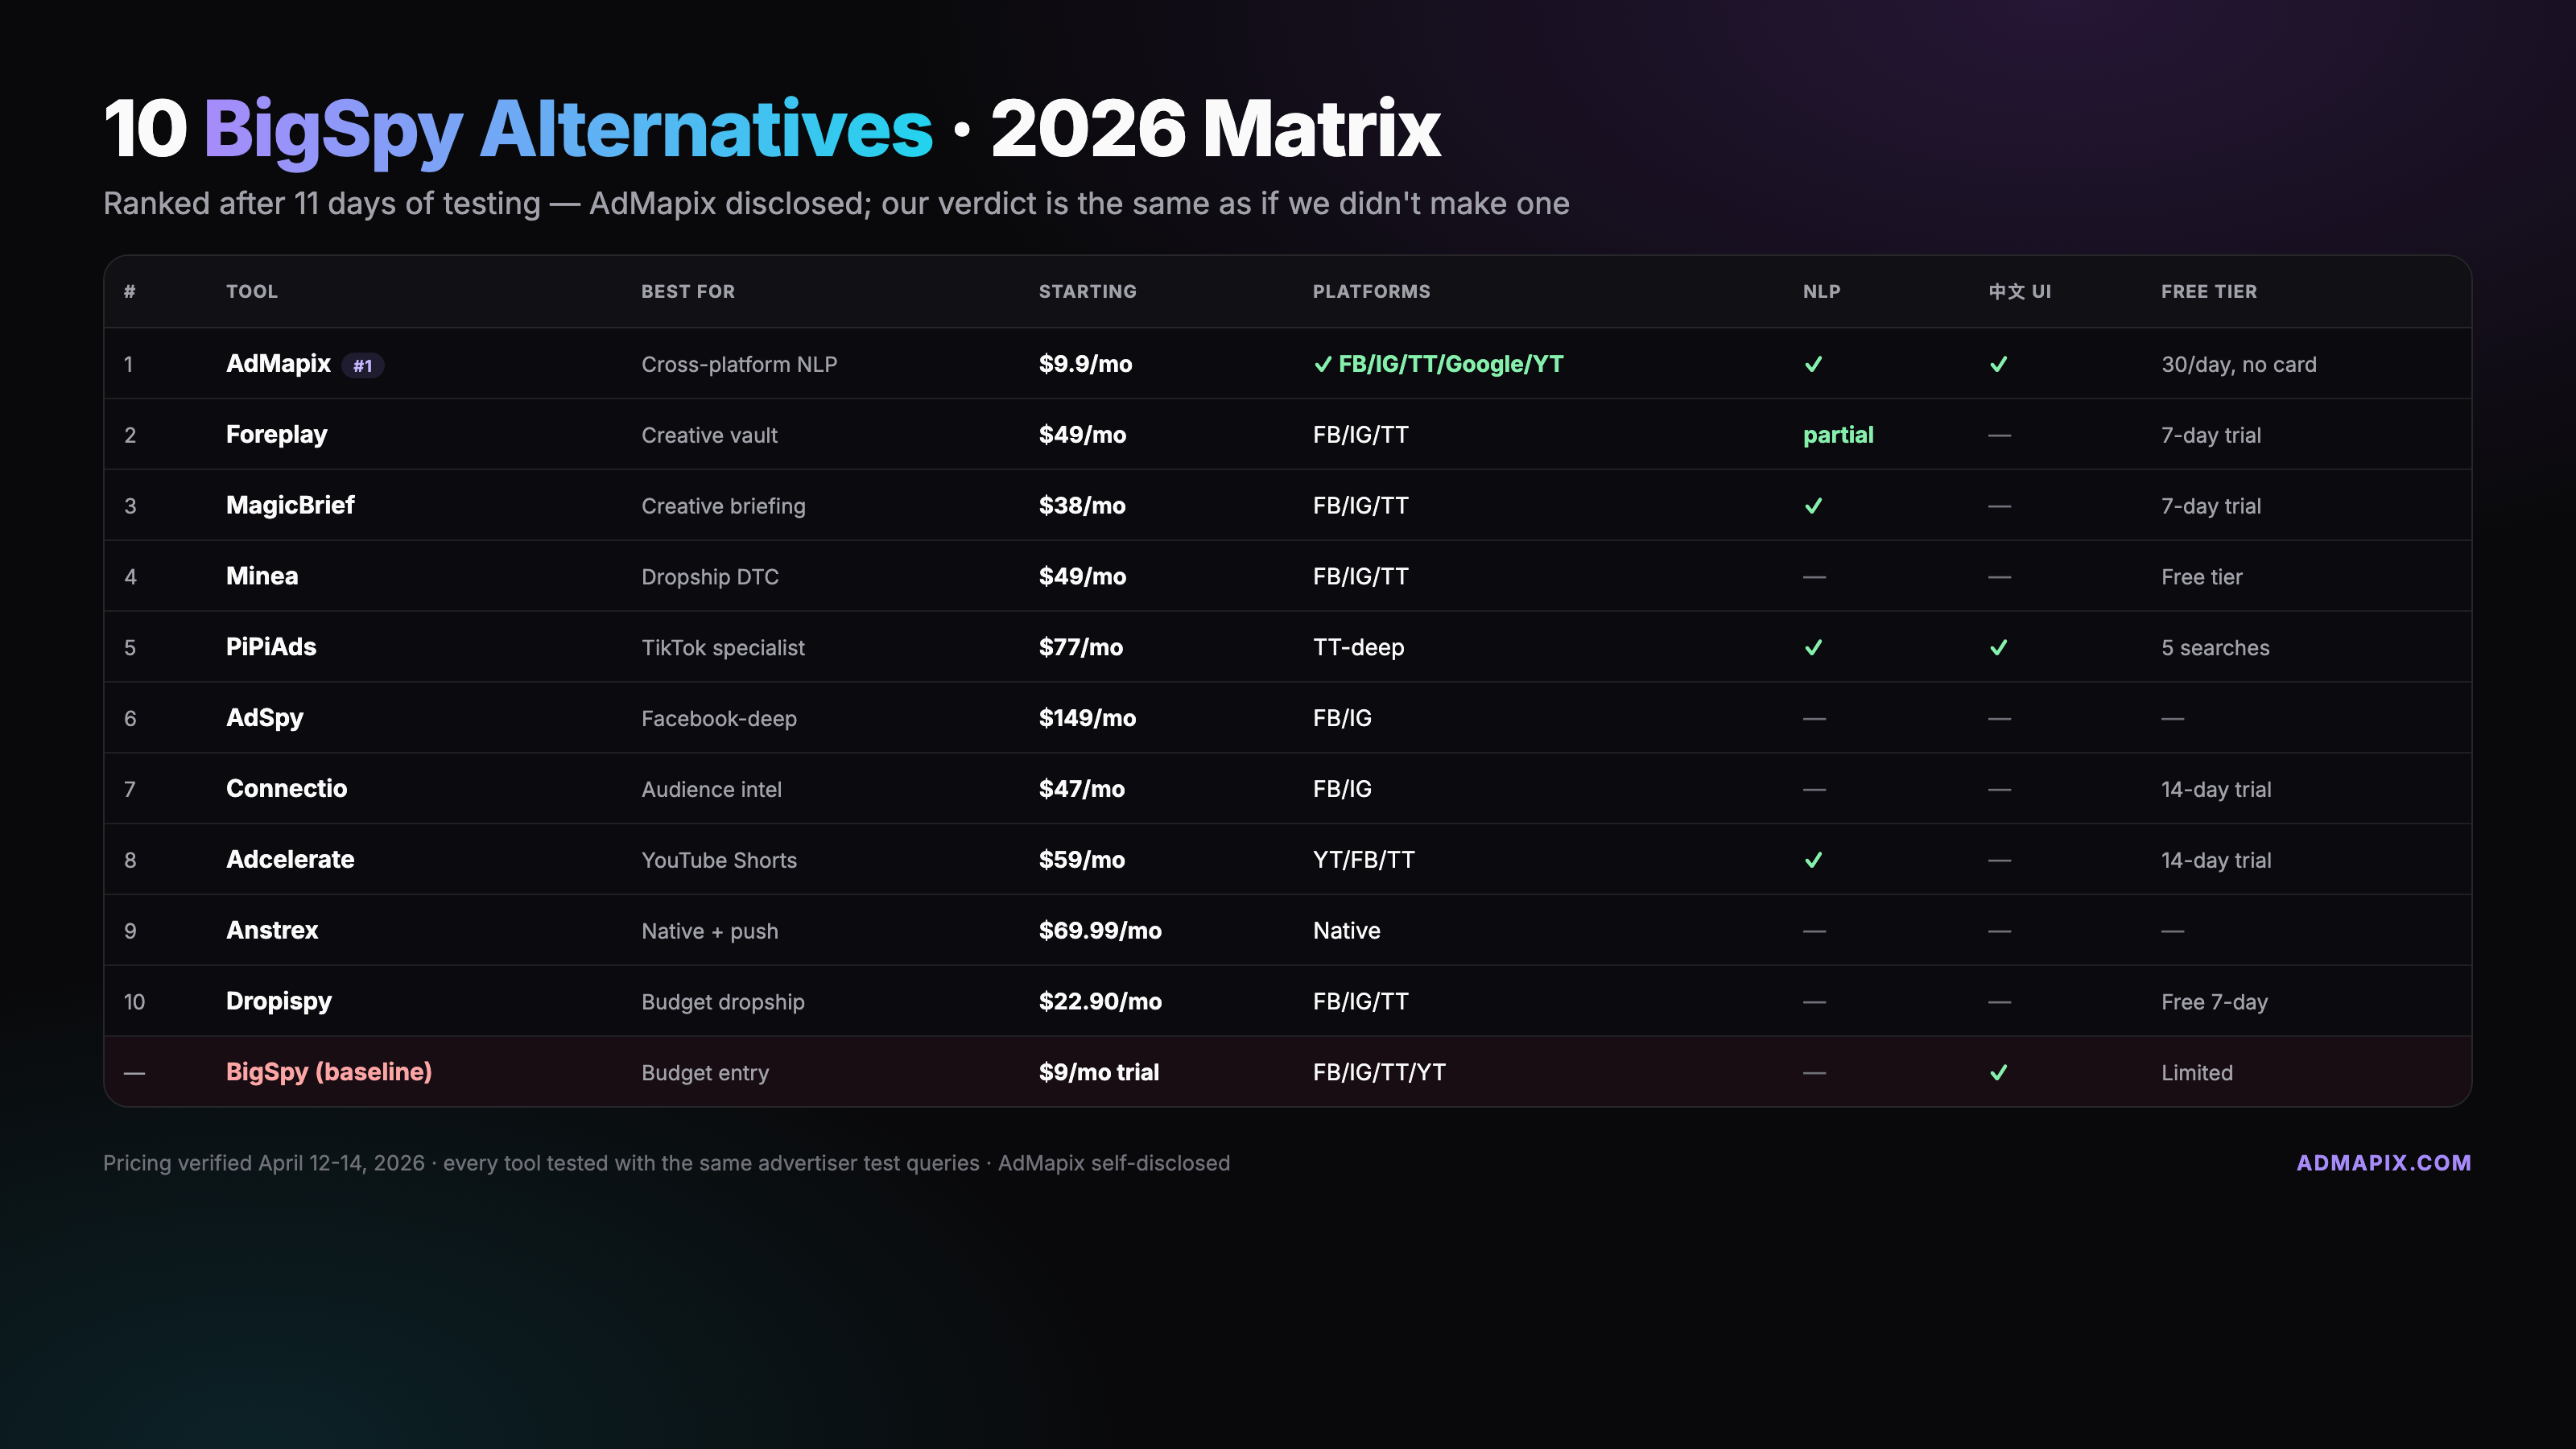The image size is (2576, 1449).
Task: Click the BigSpy Alternatives gradient title
Action: tap(568, 128)
